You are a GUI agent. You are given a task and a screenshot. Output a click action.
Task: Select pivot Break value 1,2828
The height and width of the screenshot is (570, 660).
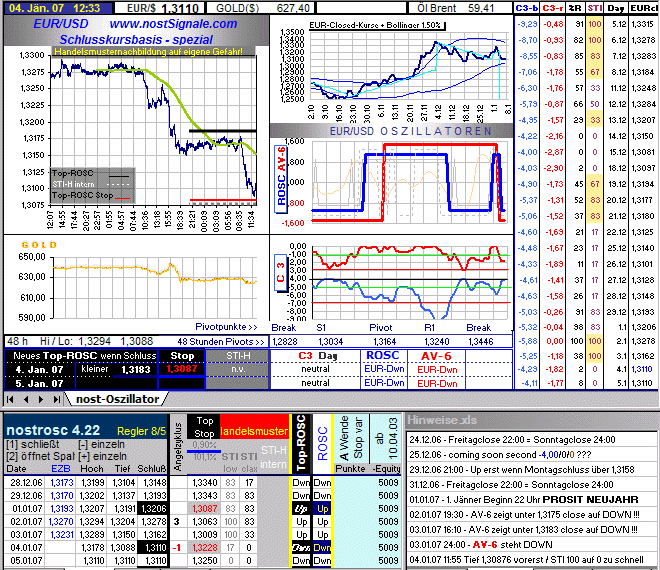pos(285,341)
